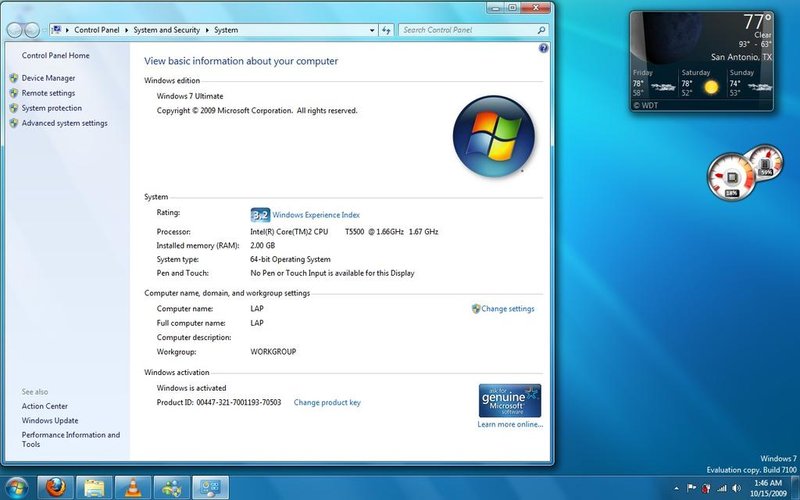Expand arrow after Control Panel breadcrumb

pyautogui.click(x=127, y=30)
